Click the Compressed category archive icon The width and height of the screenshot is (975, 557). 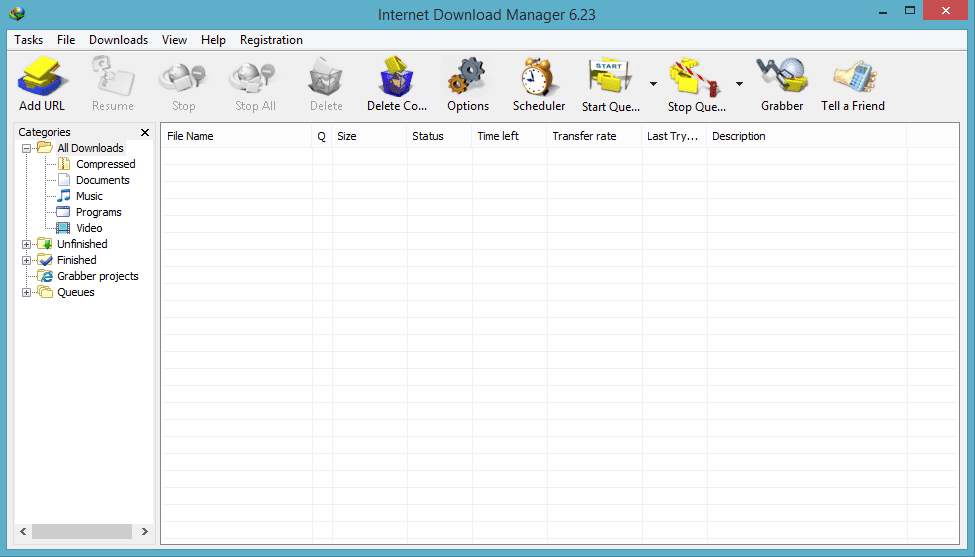(x=64, y=164)
